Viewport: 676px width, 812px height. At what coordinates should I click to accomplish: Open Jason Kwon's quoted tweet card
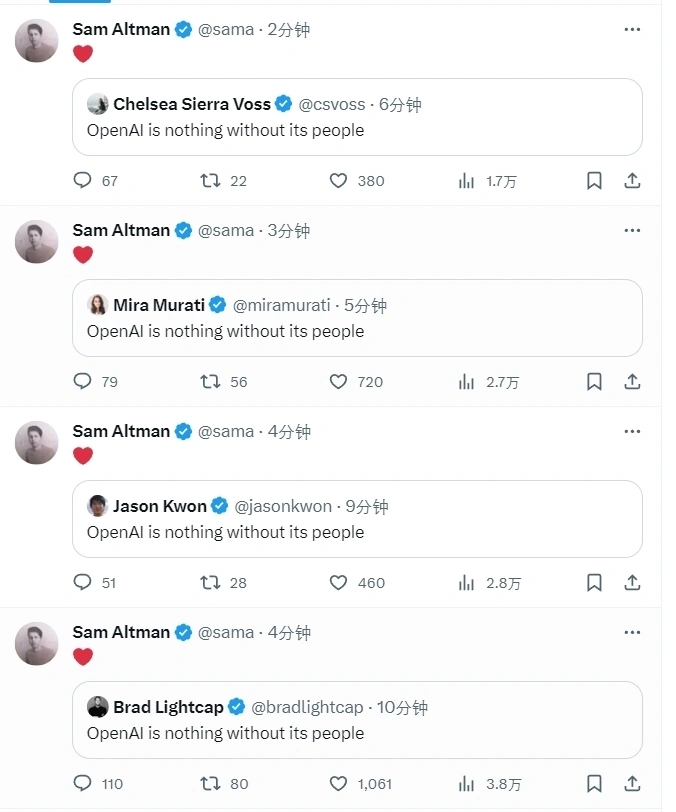pos(357,532)
